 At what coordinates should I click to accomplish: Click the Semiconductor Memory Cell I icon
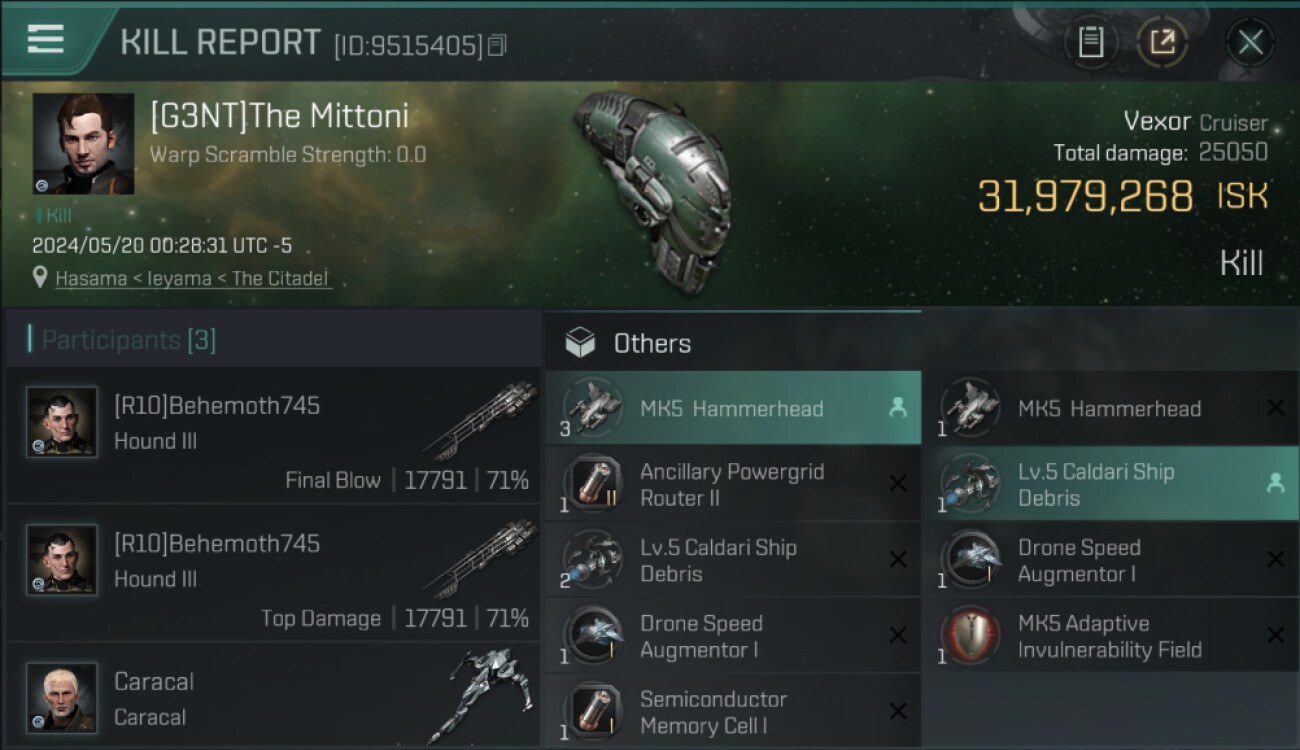593,712
